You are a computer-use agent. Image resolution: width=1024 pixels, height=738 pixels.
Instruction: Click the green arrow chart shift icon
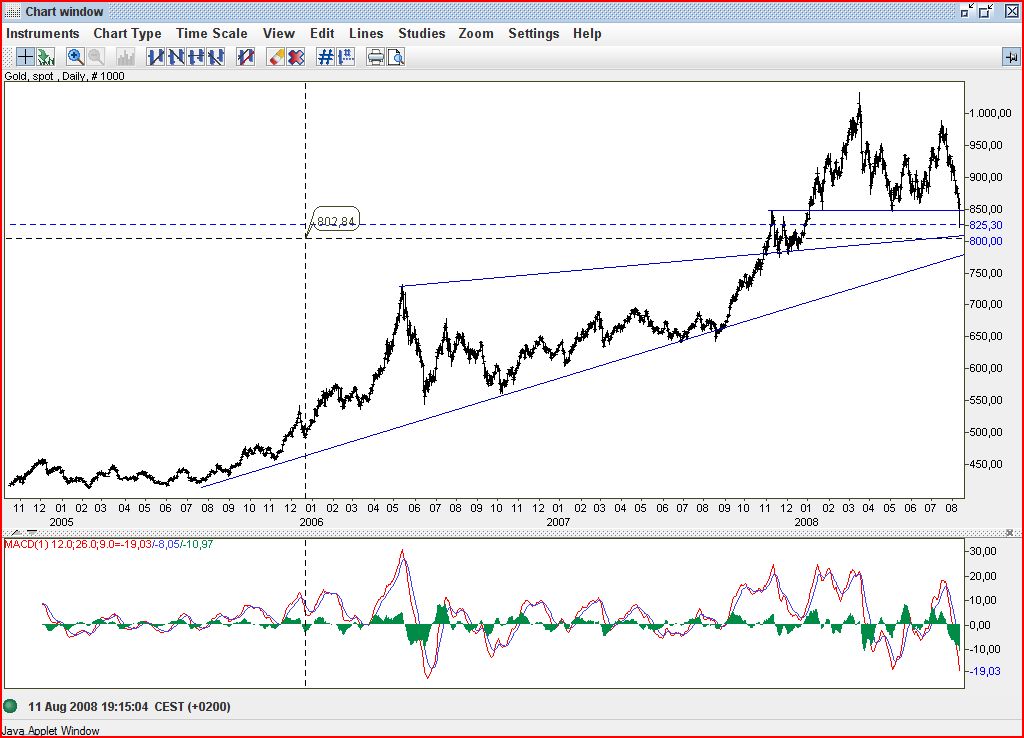point(45,57)
